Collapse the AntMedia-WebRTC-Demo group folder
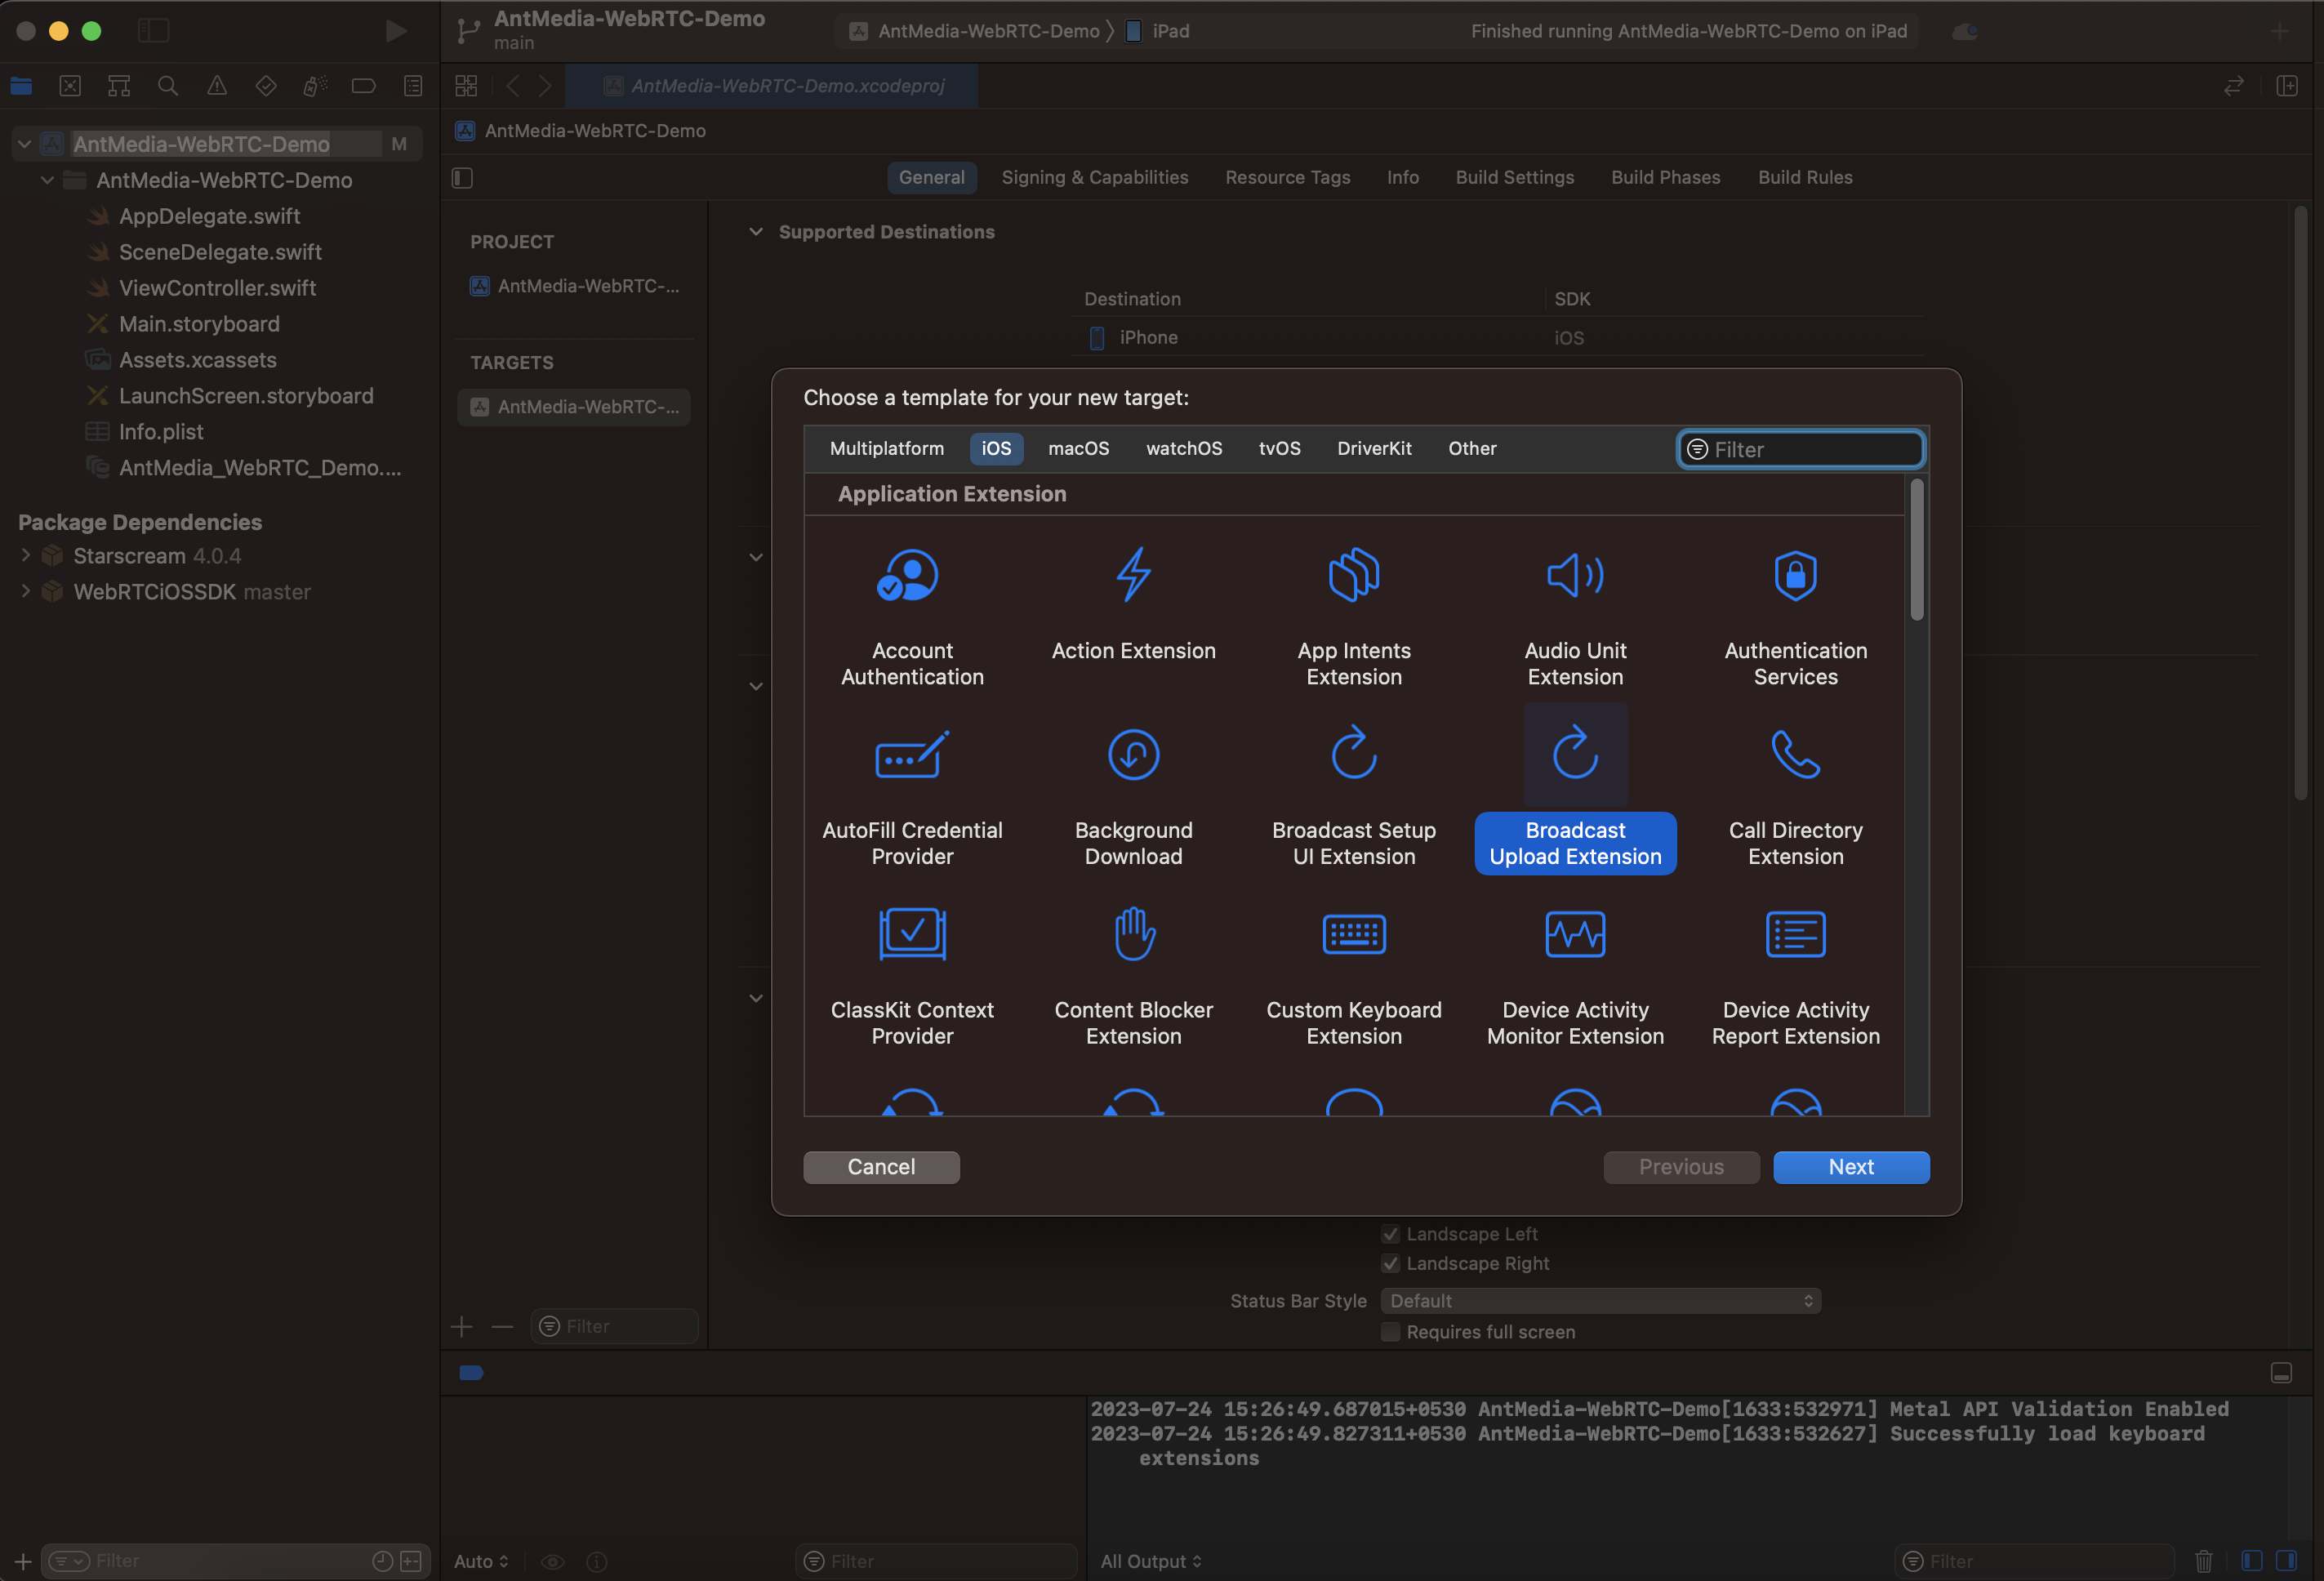Image resolution: width=2324 pixels, height=1581 pixels. coord(47,180)
